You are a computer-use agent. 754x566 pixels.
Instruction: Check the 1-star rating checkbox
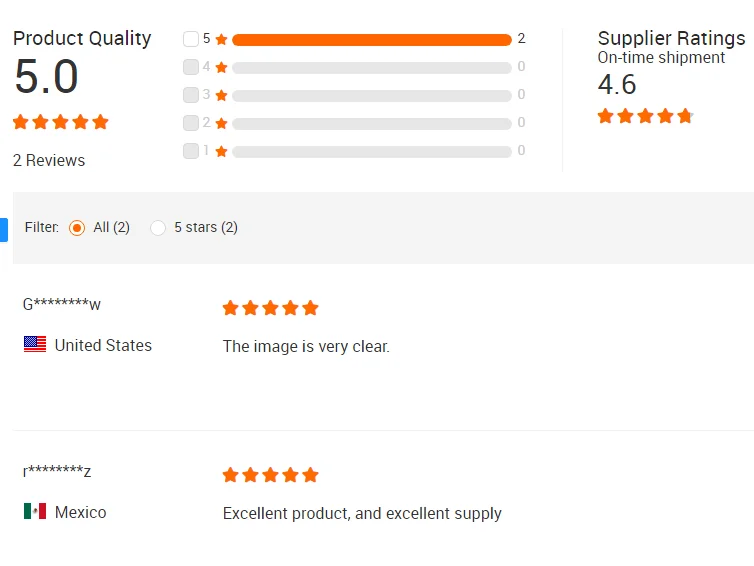tap(191, 151)
